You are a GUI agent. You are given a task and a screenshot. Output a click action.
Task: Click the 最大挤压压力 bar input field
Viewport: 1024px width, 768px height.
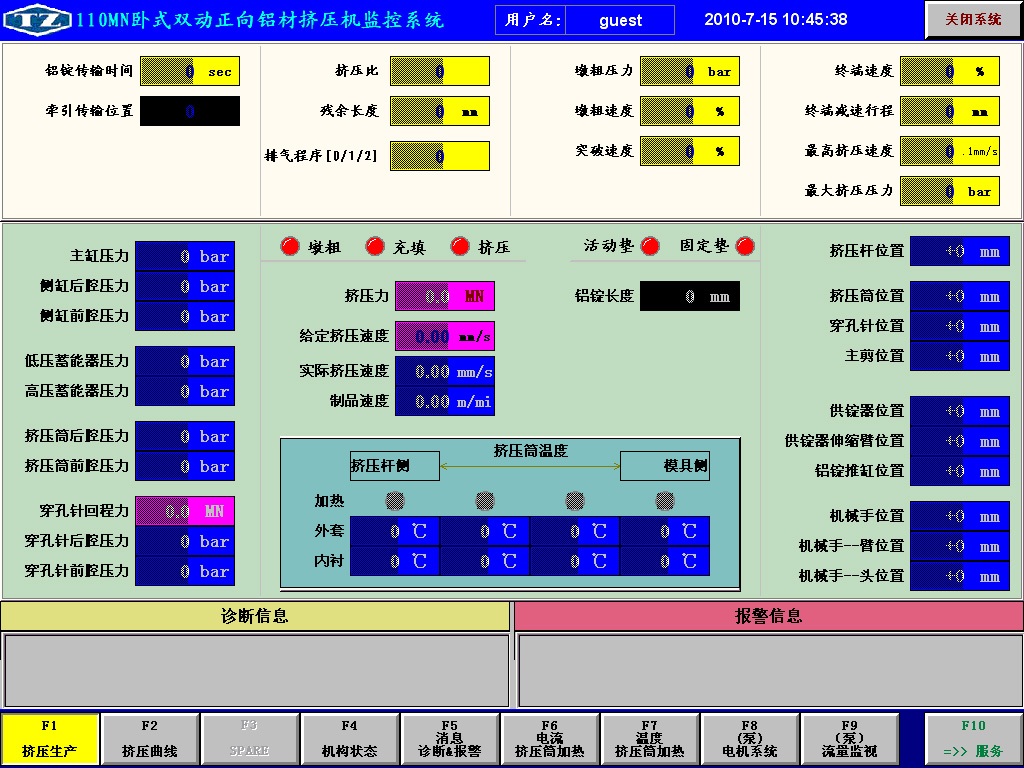(949, 191)
